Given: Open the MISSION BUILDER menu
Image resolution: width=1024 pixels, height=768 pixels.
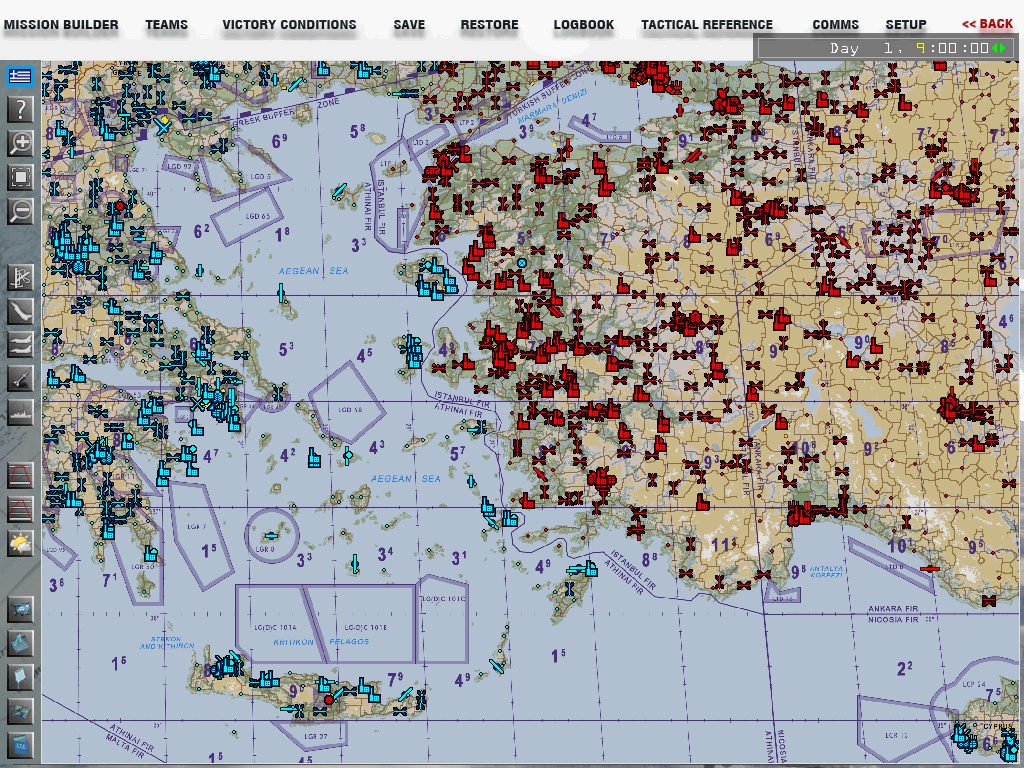Looking at the screenshot, I should [61, 25].
